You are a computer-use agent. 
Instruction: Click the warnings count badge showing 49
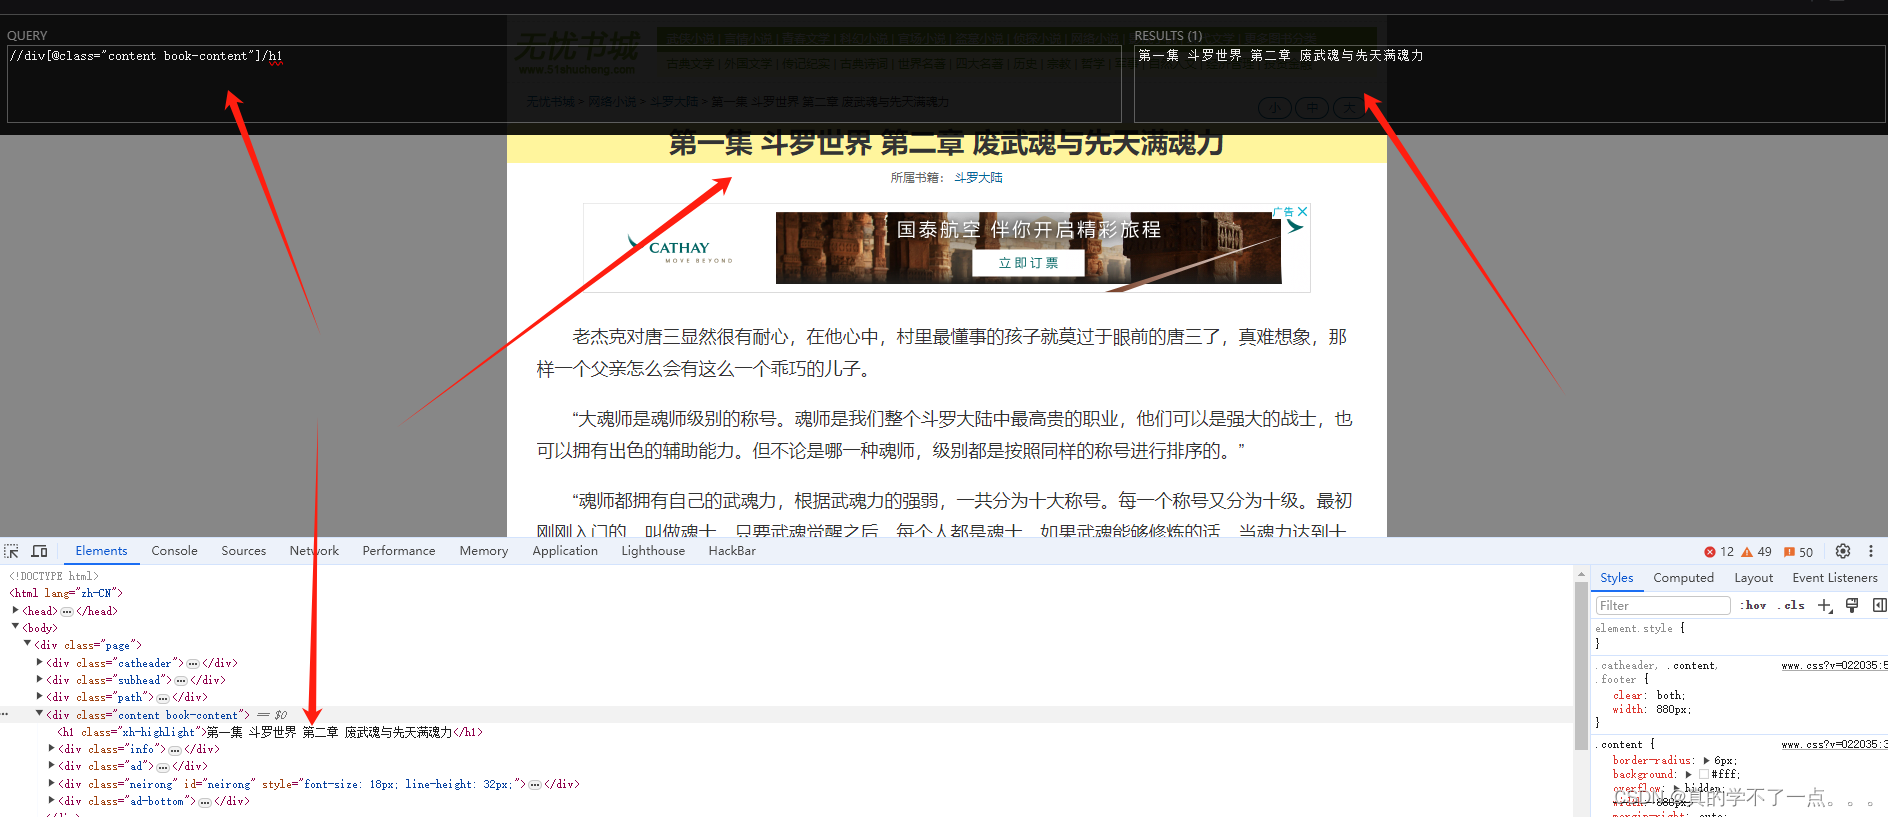click(1757, 551)
